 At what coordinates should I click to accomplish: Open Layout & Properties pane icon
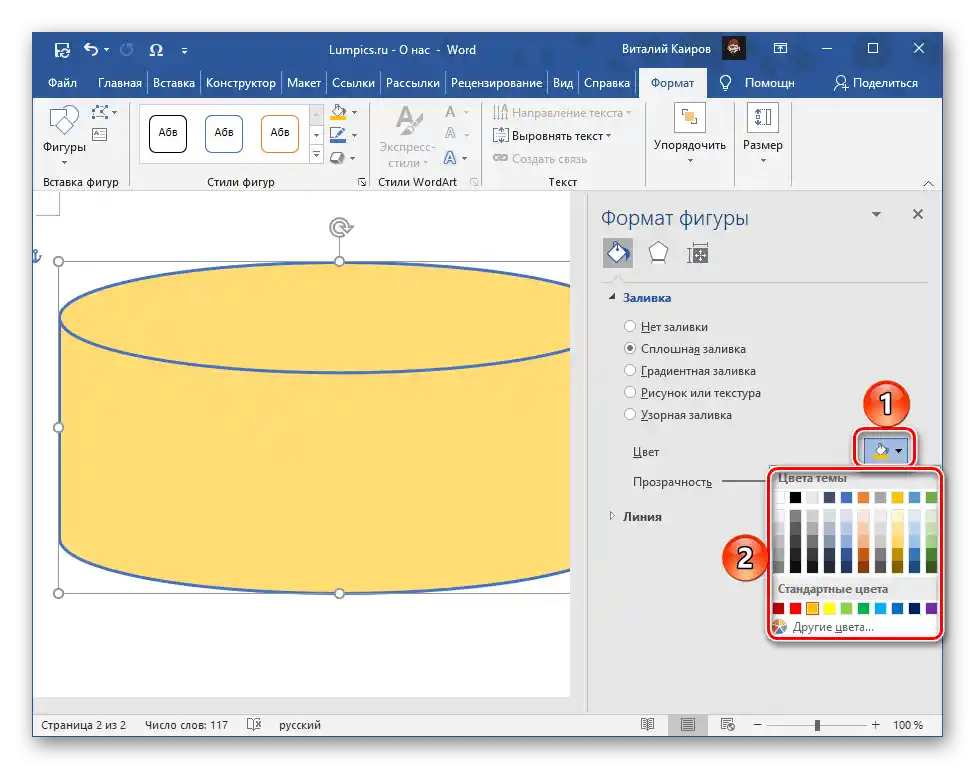(x=697, y=253)
